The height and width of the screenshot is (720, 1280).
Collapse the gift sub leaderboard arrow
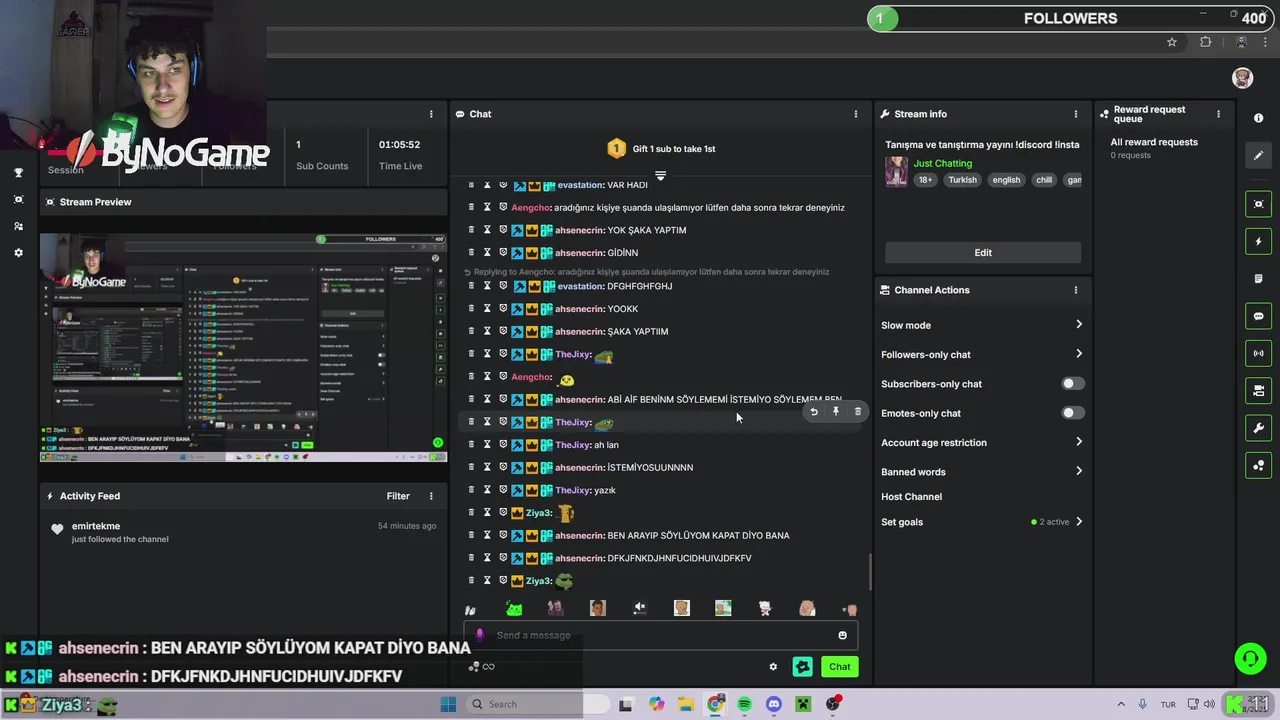(660, 175)
